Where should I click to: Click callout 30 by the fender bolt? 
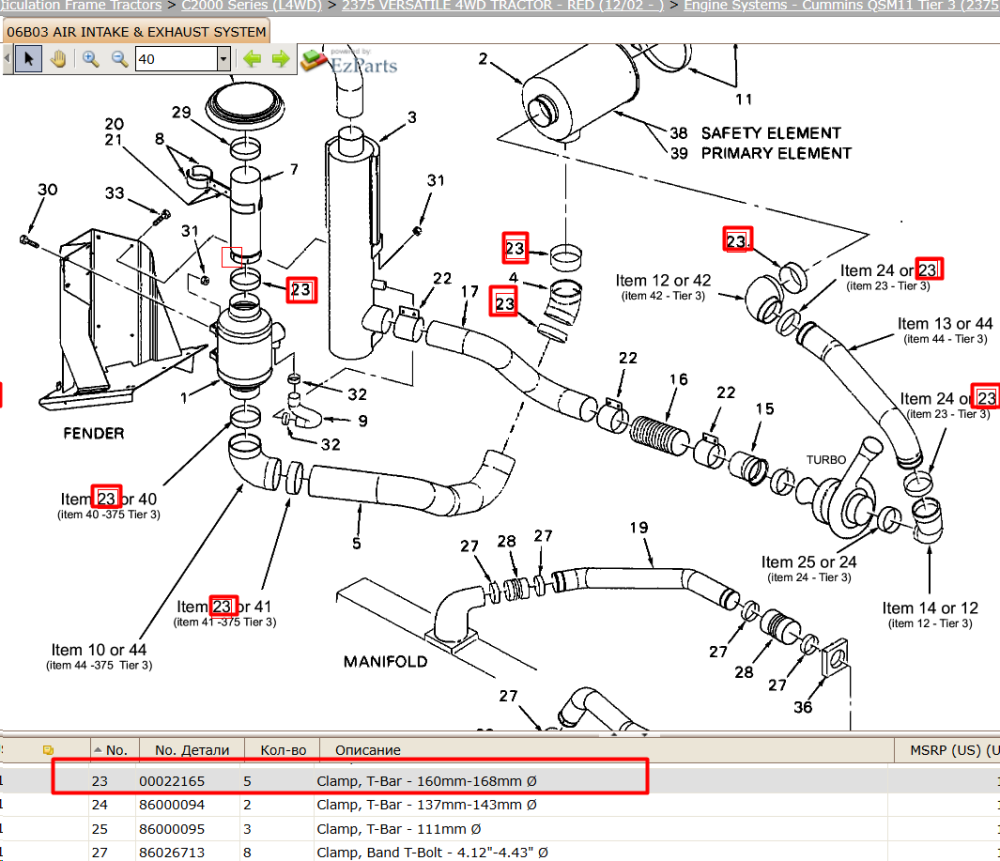tap(48, 189)
